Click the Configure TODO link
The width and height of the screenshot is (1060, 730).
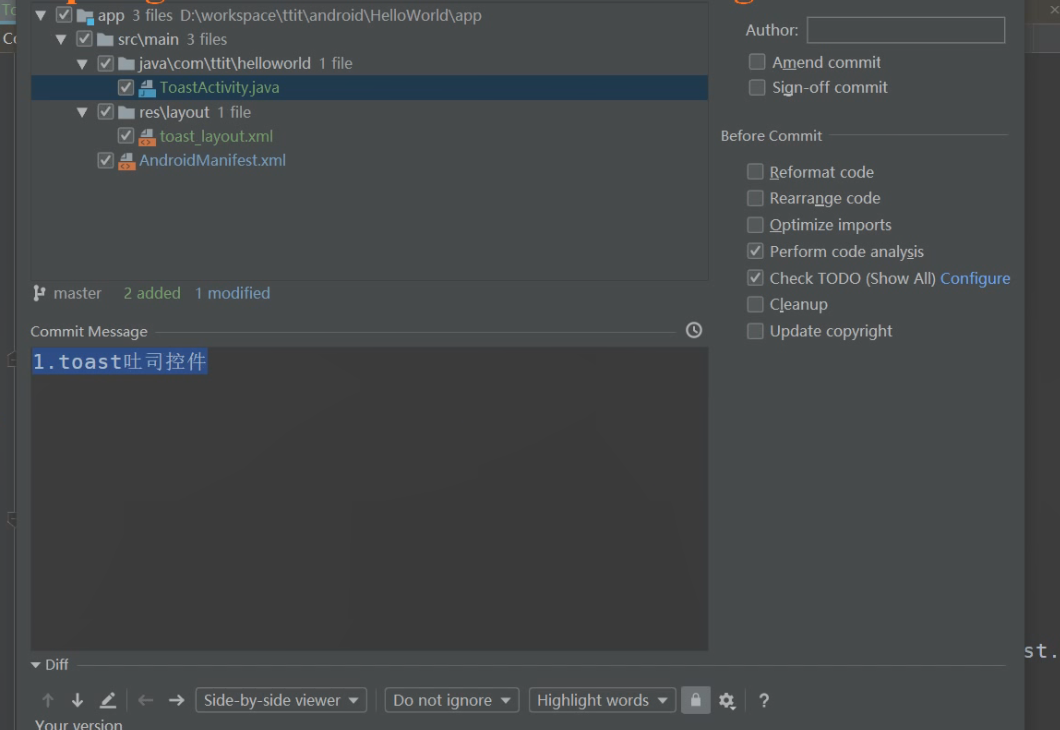(975, 278)
